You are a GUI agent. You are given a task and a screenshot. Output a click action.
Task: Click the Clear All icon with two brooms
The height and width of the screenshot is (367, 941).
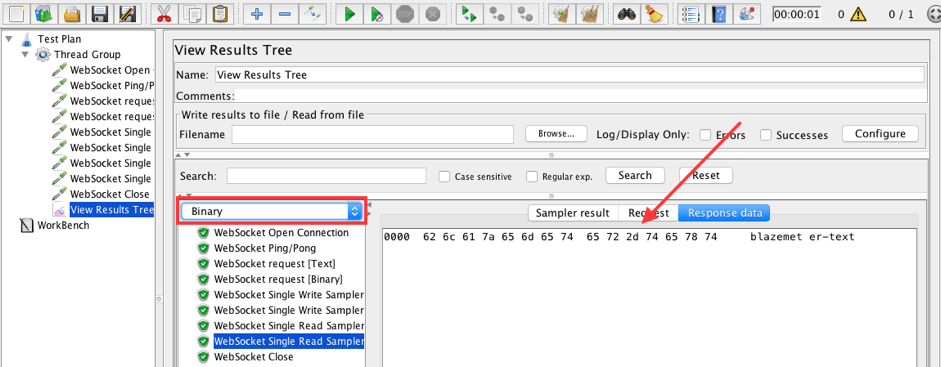tap(590, 13)
